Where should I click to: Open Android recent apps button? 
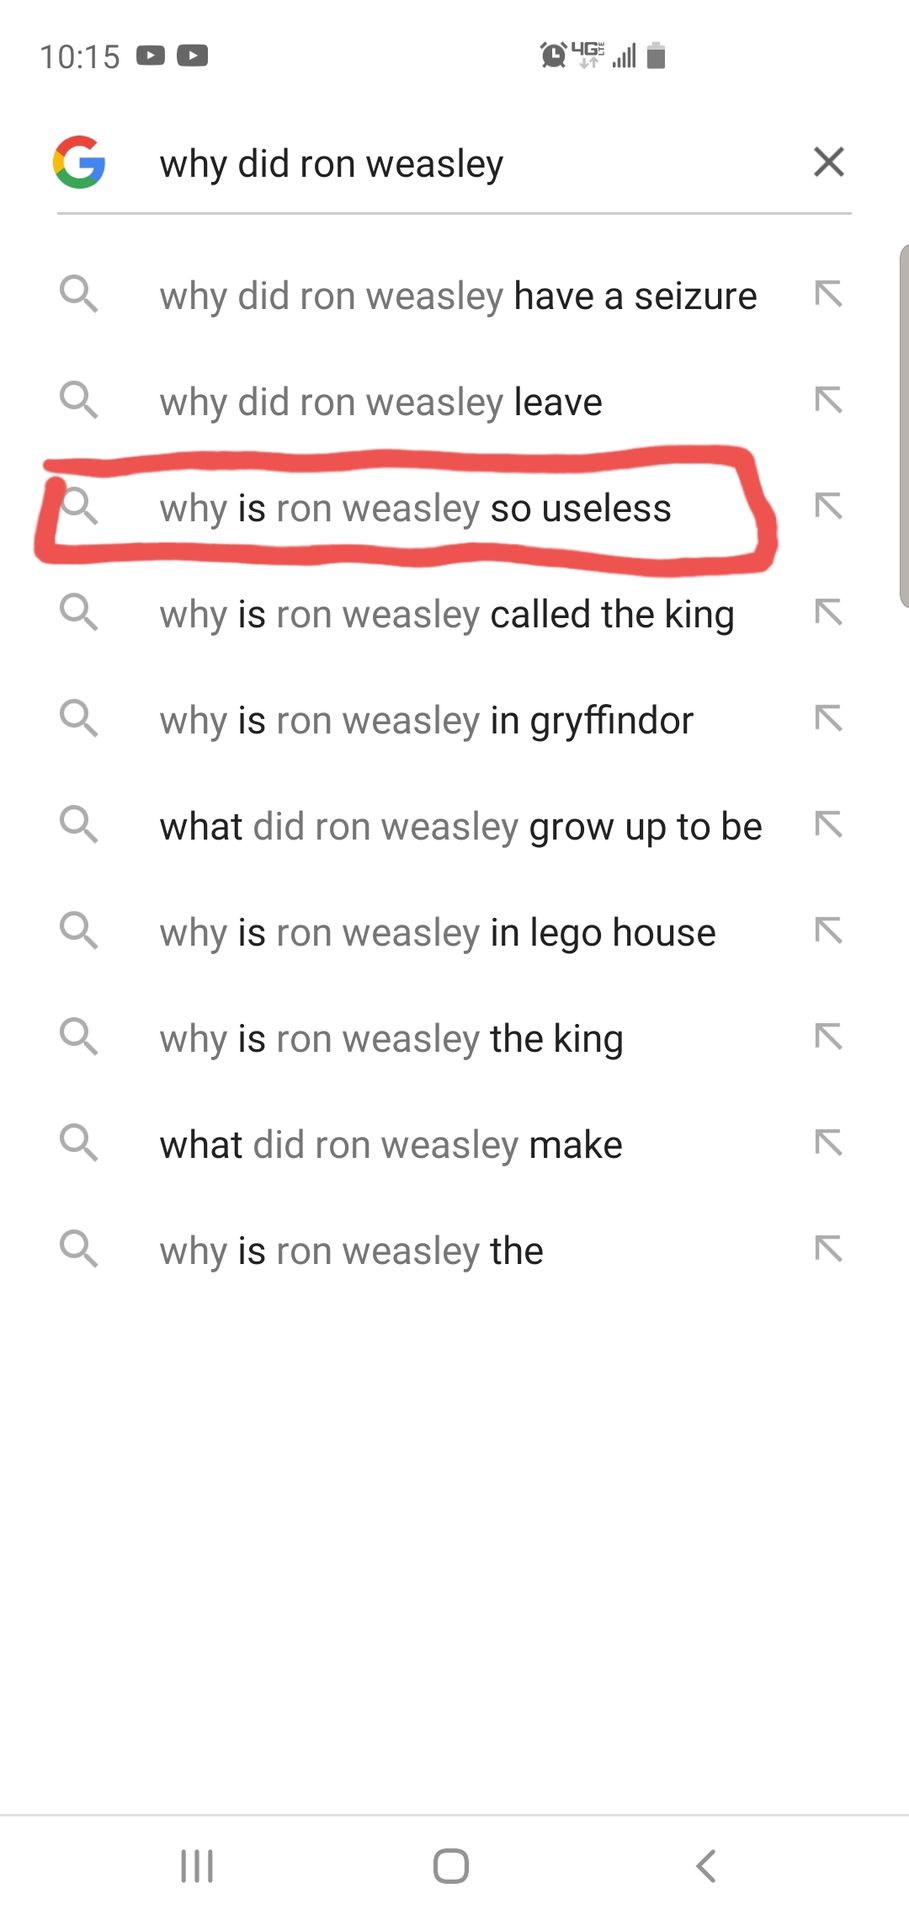[x=197, y=1866]
